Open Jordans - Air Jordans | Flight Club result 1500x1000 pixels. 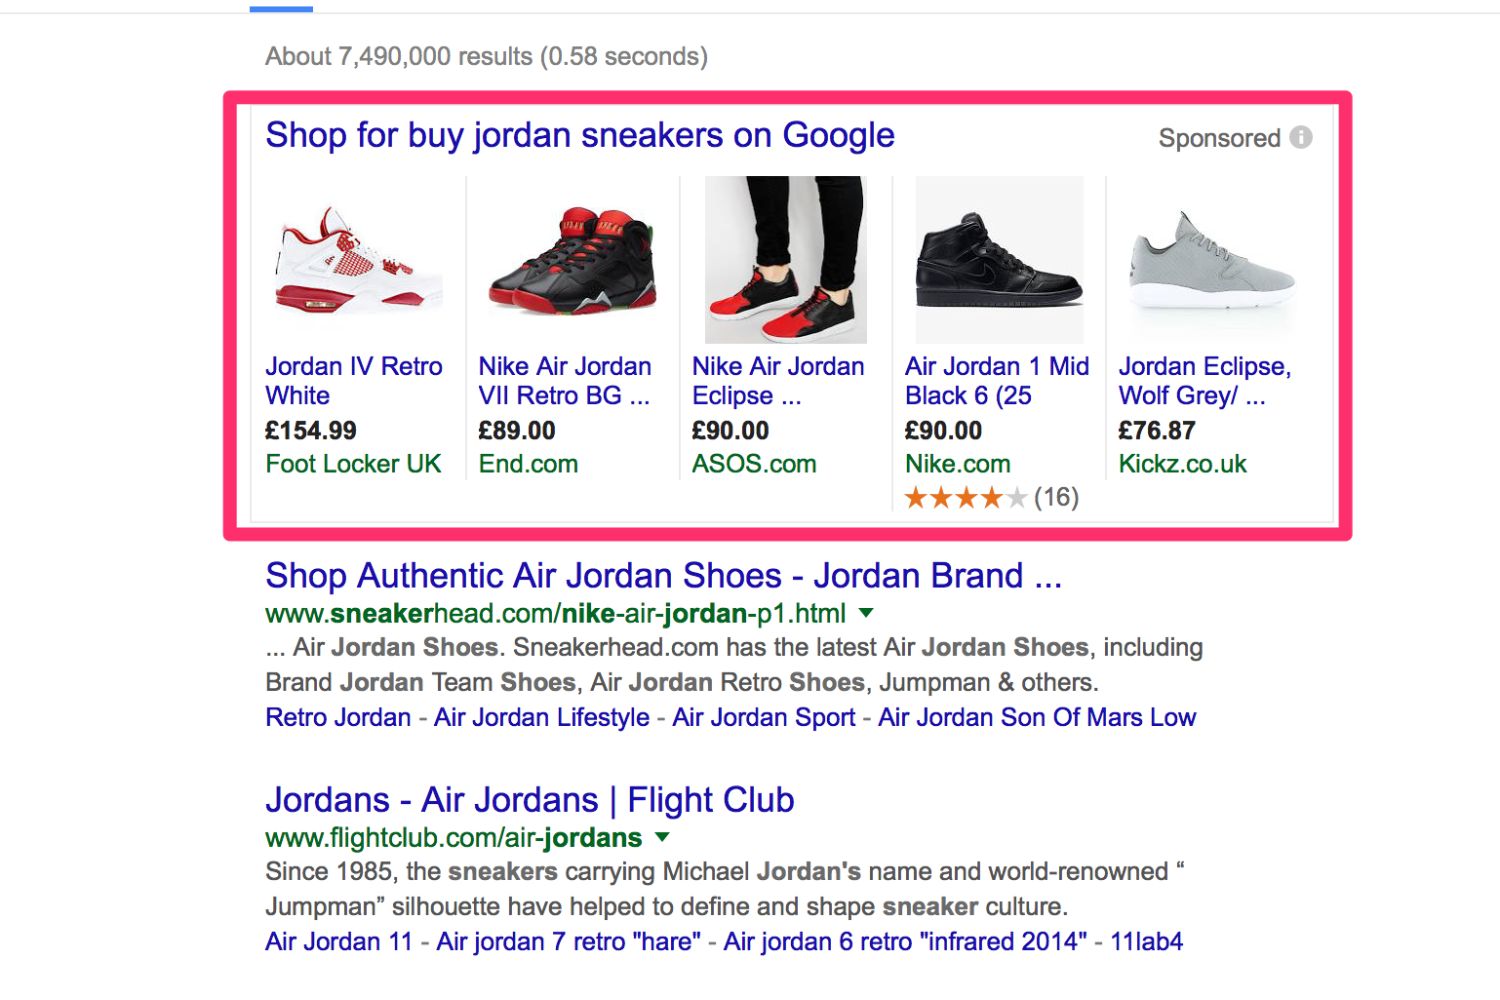pyautogui.click(x=529, y=800)
